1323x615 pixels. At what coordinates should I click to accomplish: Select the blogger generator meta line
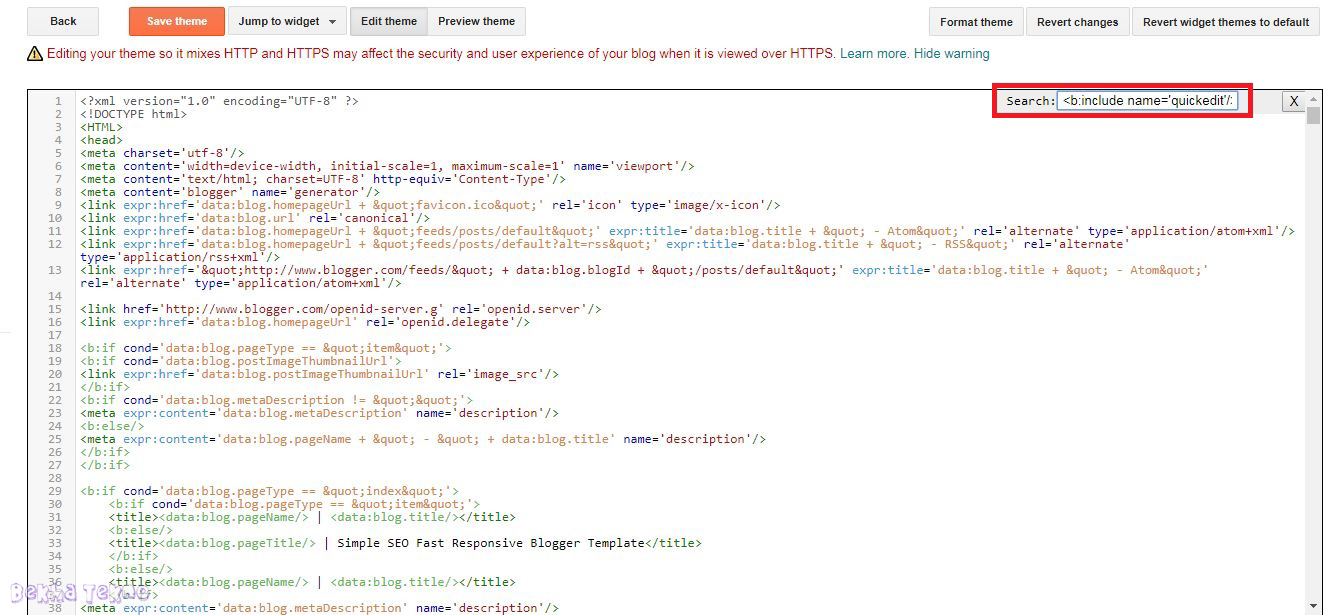tap(230, 192)
